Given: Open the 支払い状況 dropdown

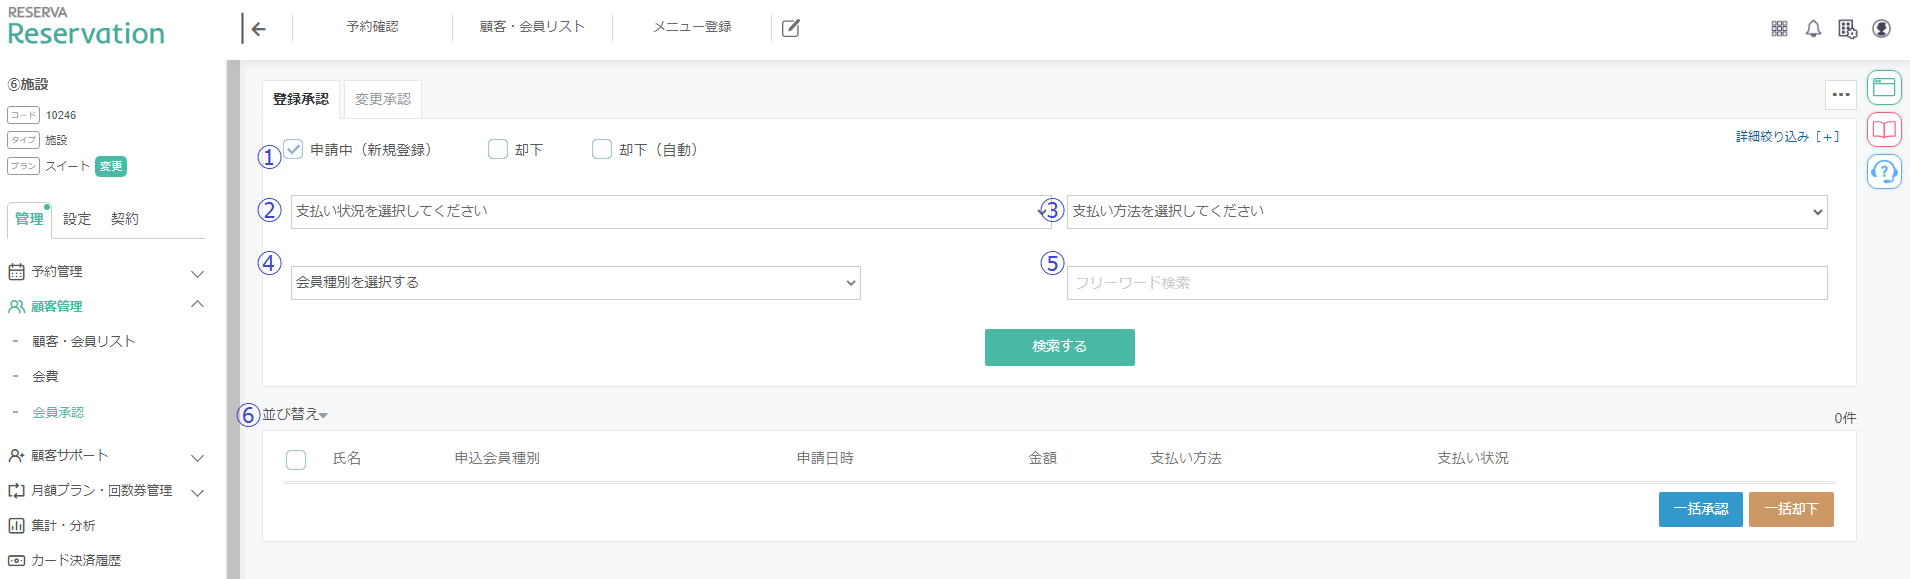Looking at the screenshot, I should (670, 212).
